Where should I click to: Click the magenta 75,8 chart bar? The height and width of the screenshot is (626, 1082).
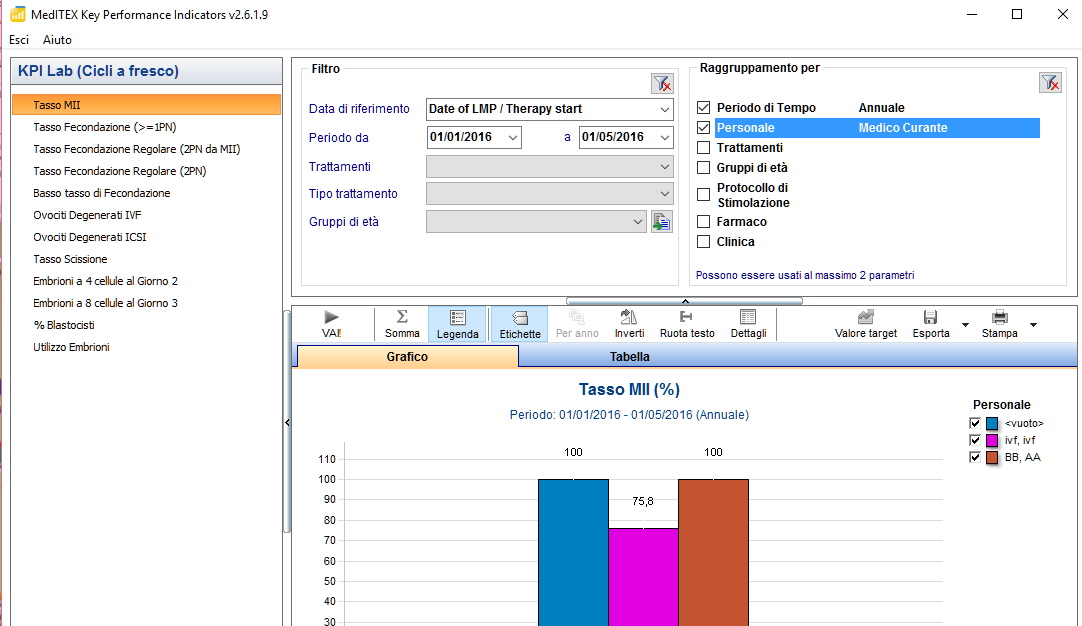point(643,577)
